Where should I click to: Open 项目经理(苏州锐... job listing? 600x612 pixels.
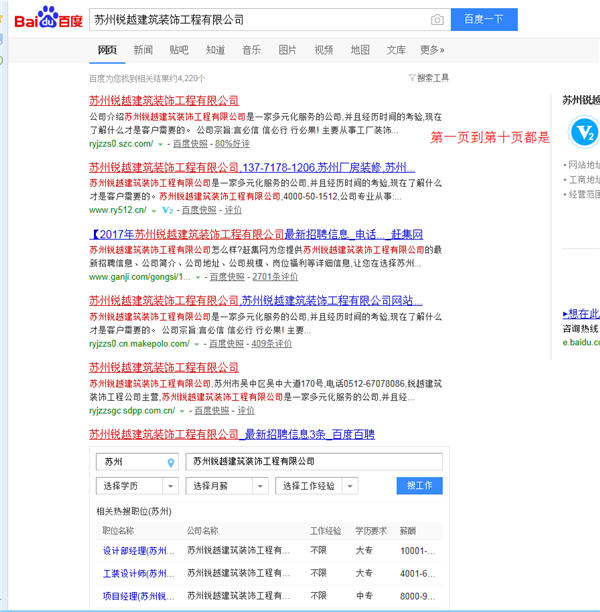tap(139, 596)
